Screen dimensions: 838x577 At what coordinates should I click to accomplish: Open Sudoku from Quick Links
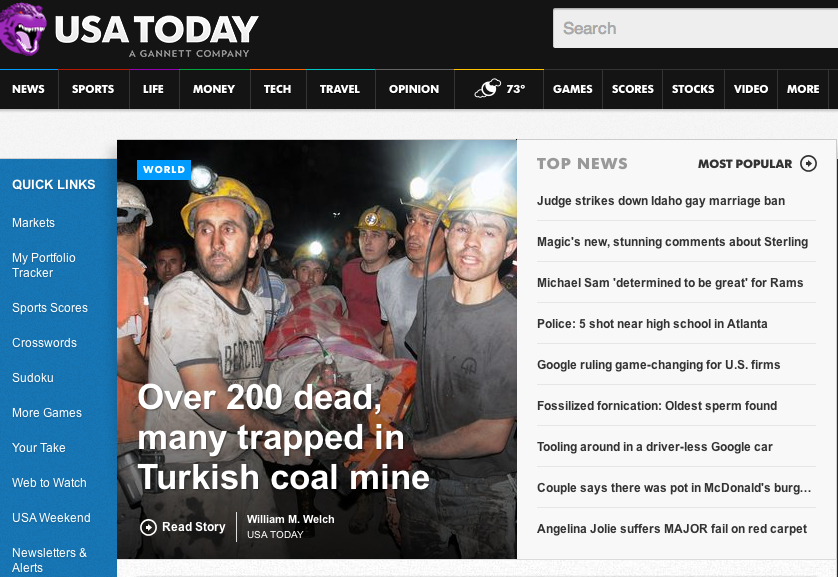[x=33, y=378]
